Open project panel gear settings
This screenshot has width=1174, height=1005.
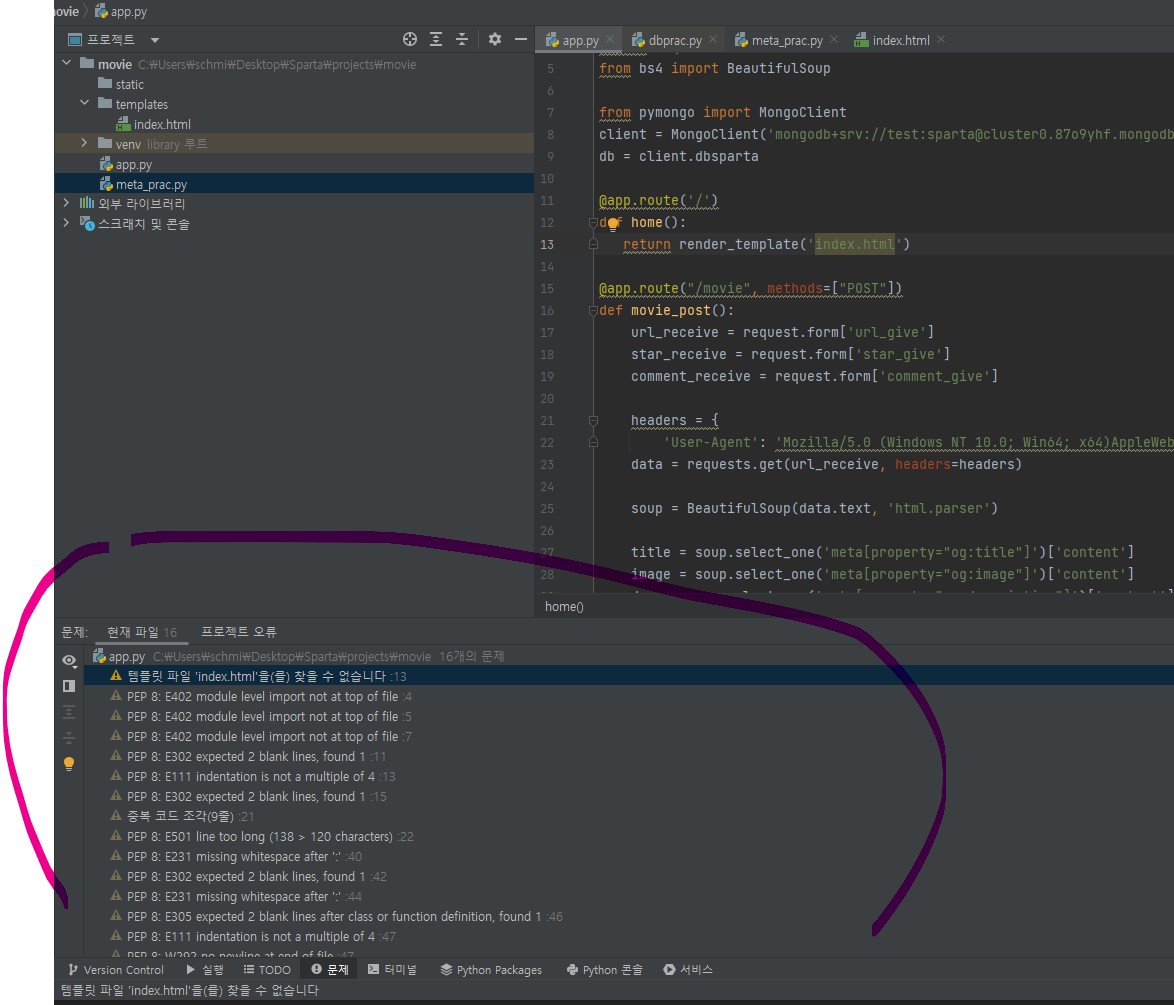tap(494, 39)
